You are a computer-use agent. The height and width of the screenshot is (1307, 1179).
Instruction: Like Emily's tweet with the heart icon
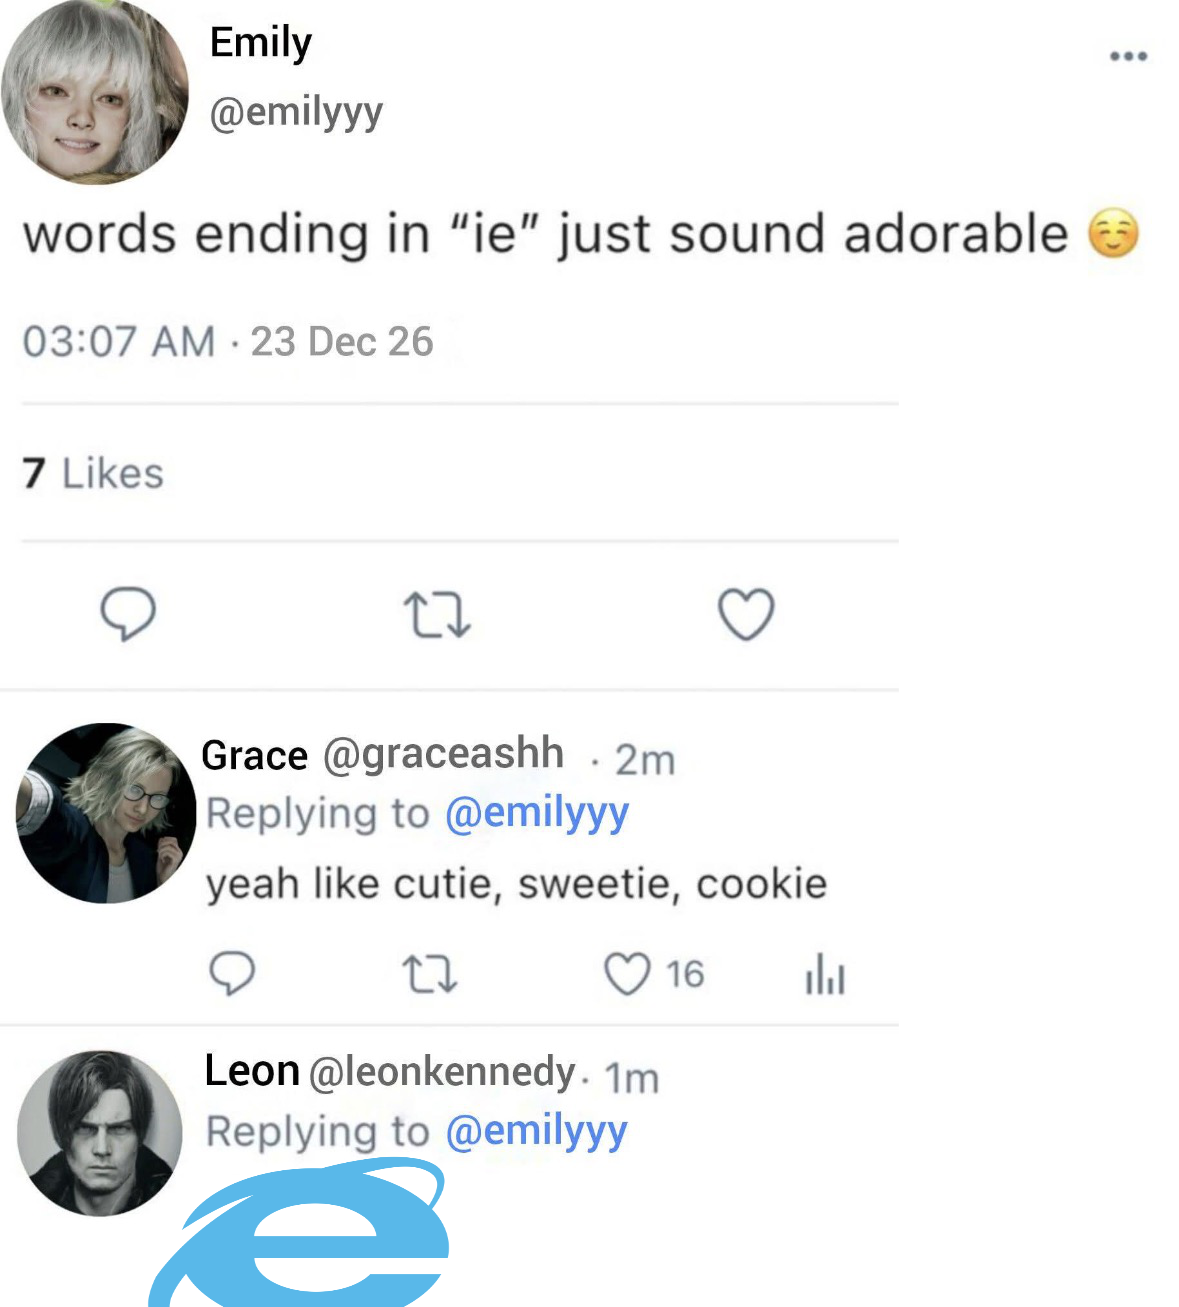pyautogui.click(x=746, y=613)
